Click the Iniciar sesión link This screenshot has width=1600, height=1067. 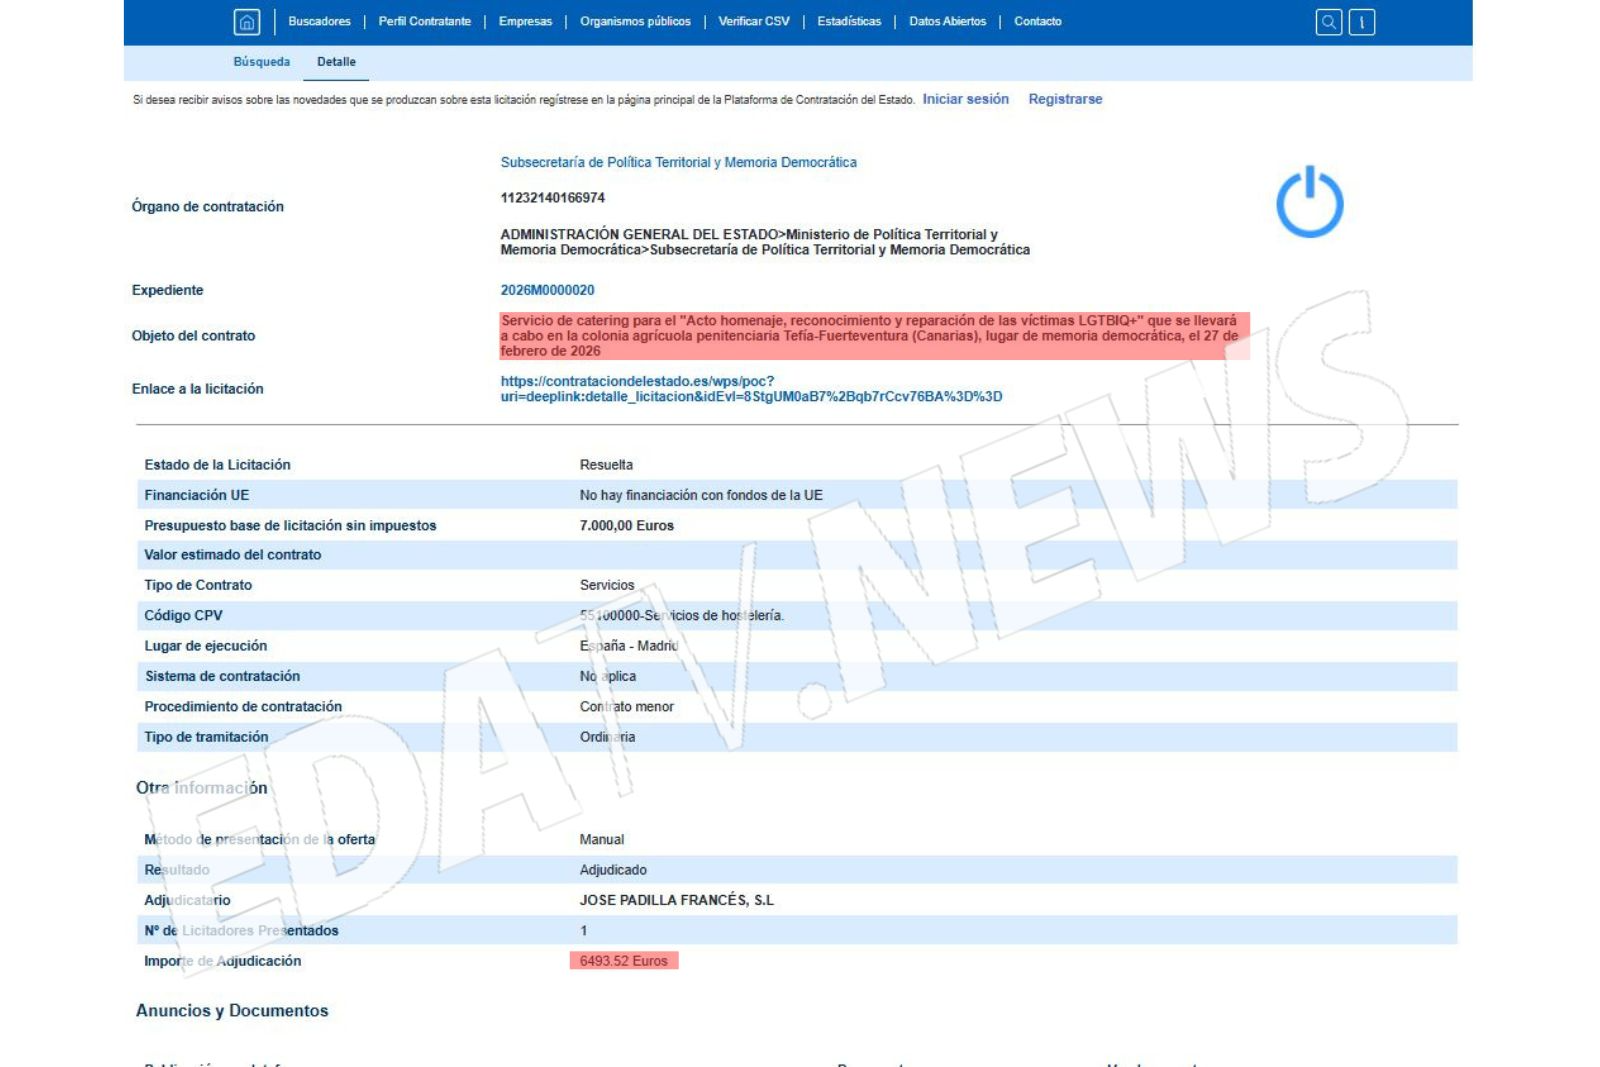(x=965, y=99)
